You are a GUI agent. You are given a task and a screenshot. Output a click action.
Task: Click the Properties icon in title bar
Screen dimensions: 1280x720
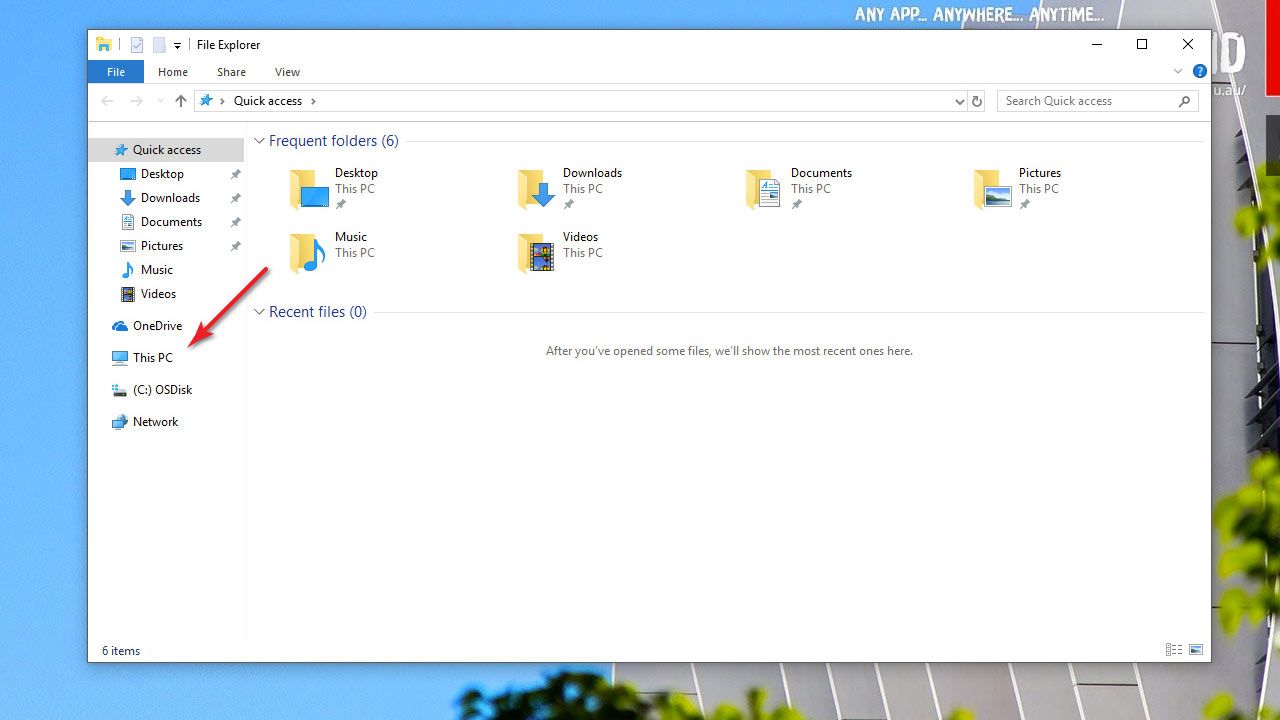tap(137, 45)
